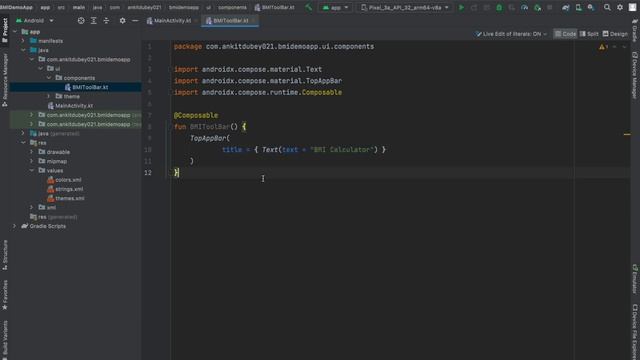Collapse the values folder

32,170
